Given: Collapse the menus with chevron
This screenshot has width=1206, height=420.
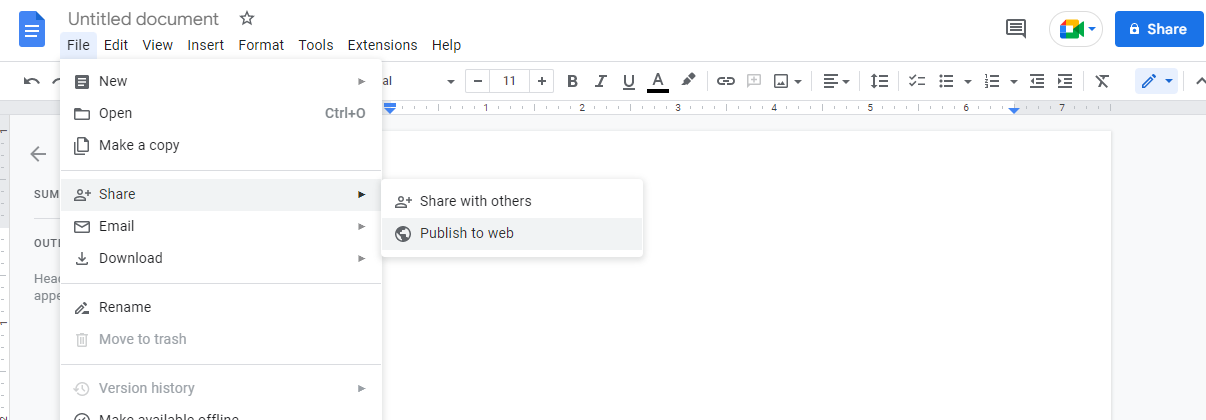Looking at the screenshot, I should [1200, 81].
